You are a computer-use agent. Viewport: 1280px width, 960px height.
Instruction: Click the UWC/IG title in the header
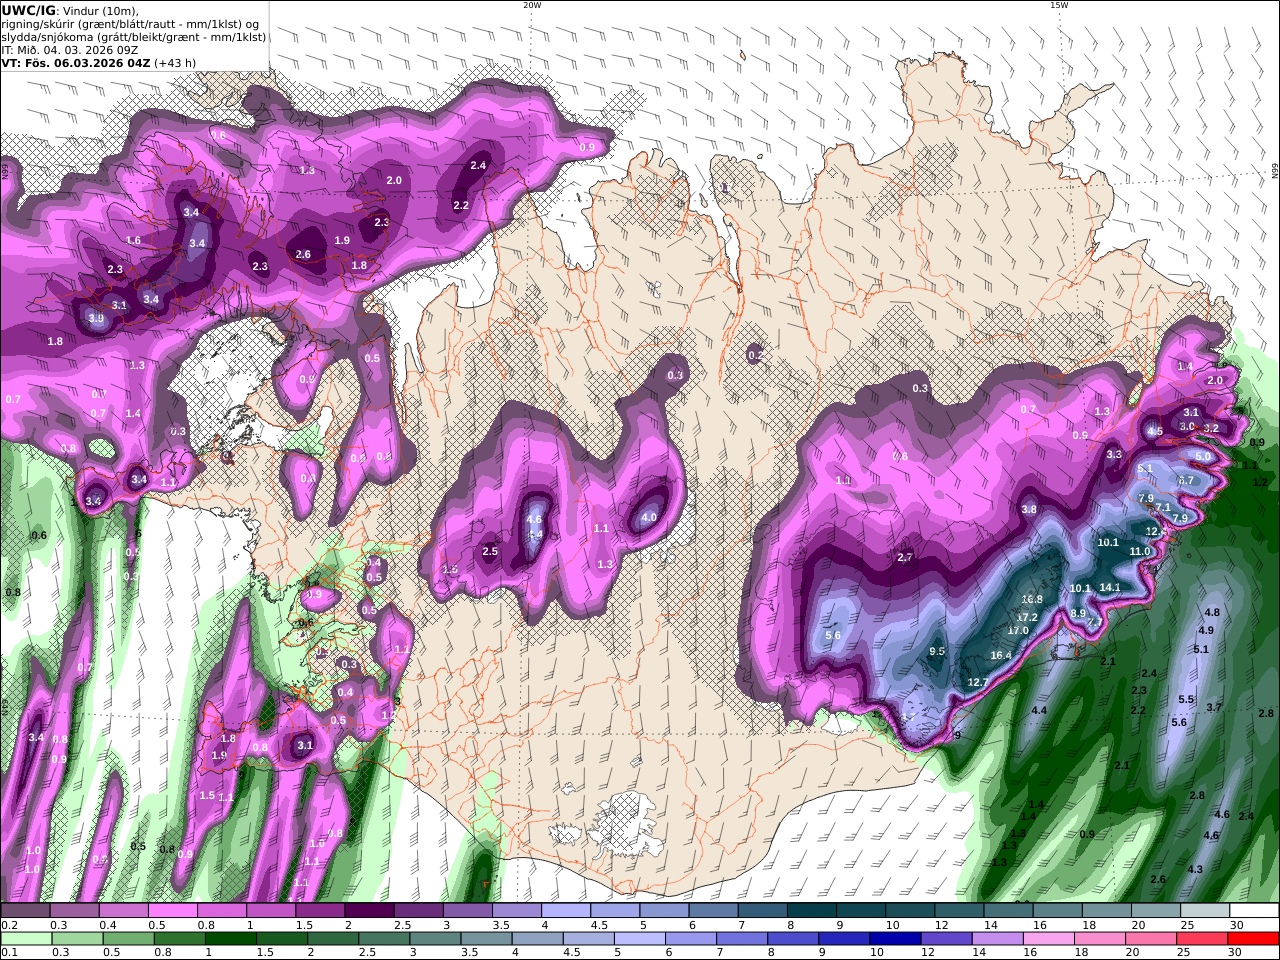(x=28, y=10)
